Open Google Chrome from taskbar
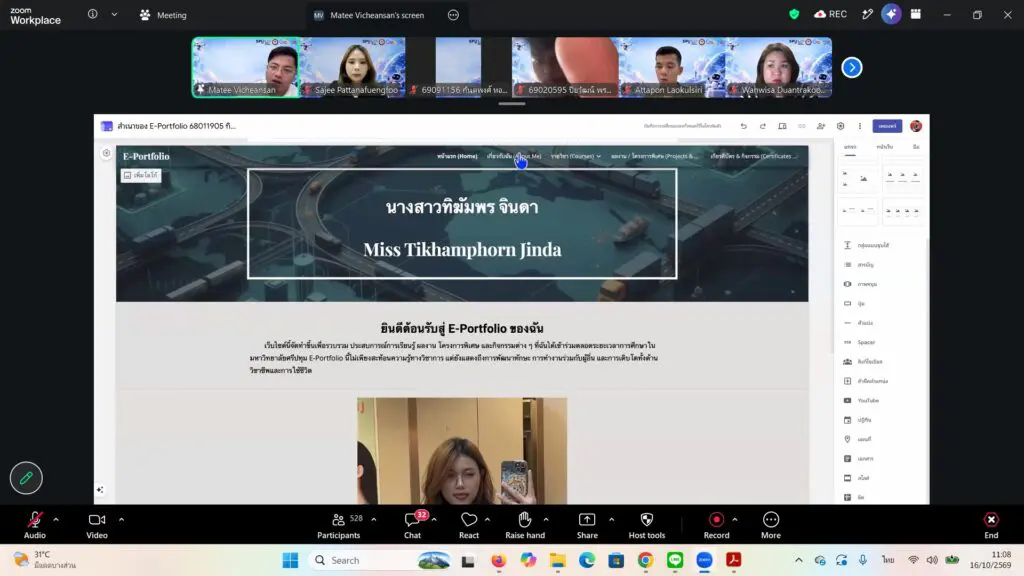 pos(645,560)
